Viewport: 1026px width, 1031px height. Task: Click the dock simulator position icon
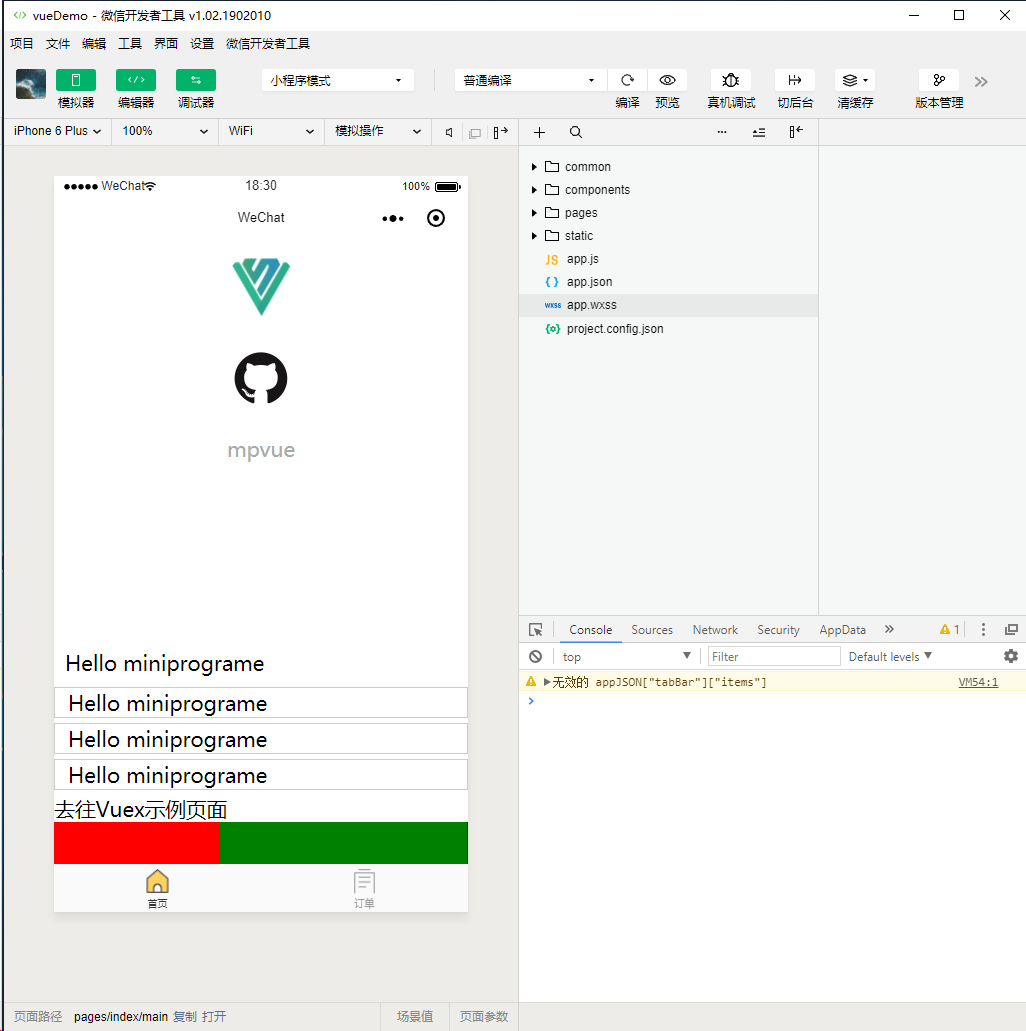[501, 132]
